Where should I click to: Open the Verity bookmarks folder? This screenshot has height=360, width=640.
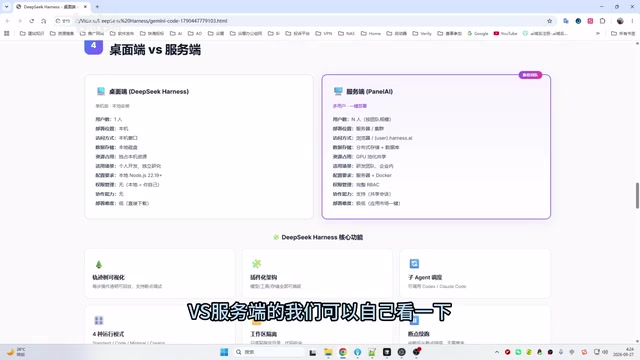pyautogui.click(x=422, y=33)
